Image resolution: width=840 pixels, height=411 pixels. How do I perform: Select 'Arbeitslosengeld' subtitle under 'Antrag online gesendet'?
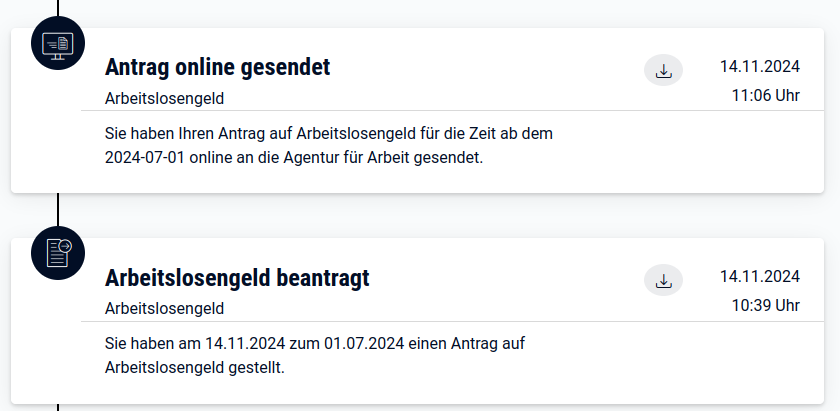(x=164, y=99)
